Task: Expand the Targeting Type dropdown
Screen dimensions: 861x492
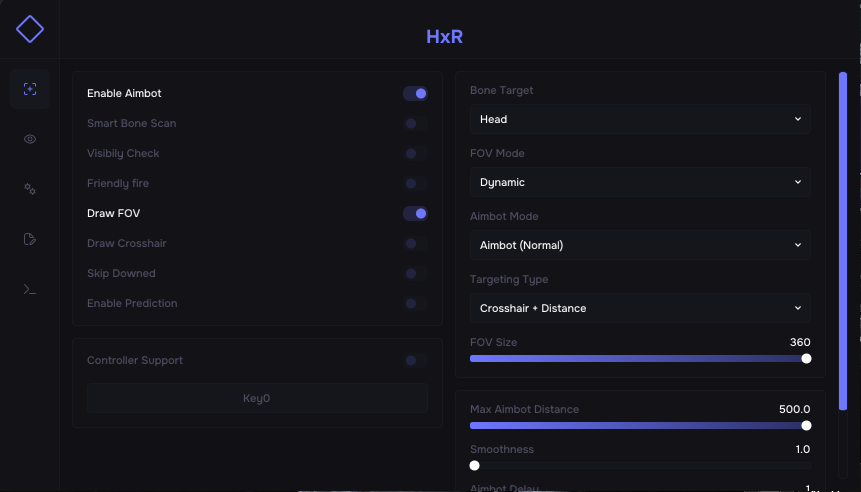Action: [x=640, y=308]
